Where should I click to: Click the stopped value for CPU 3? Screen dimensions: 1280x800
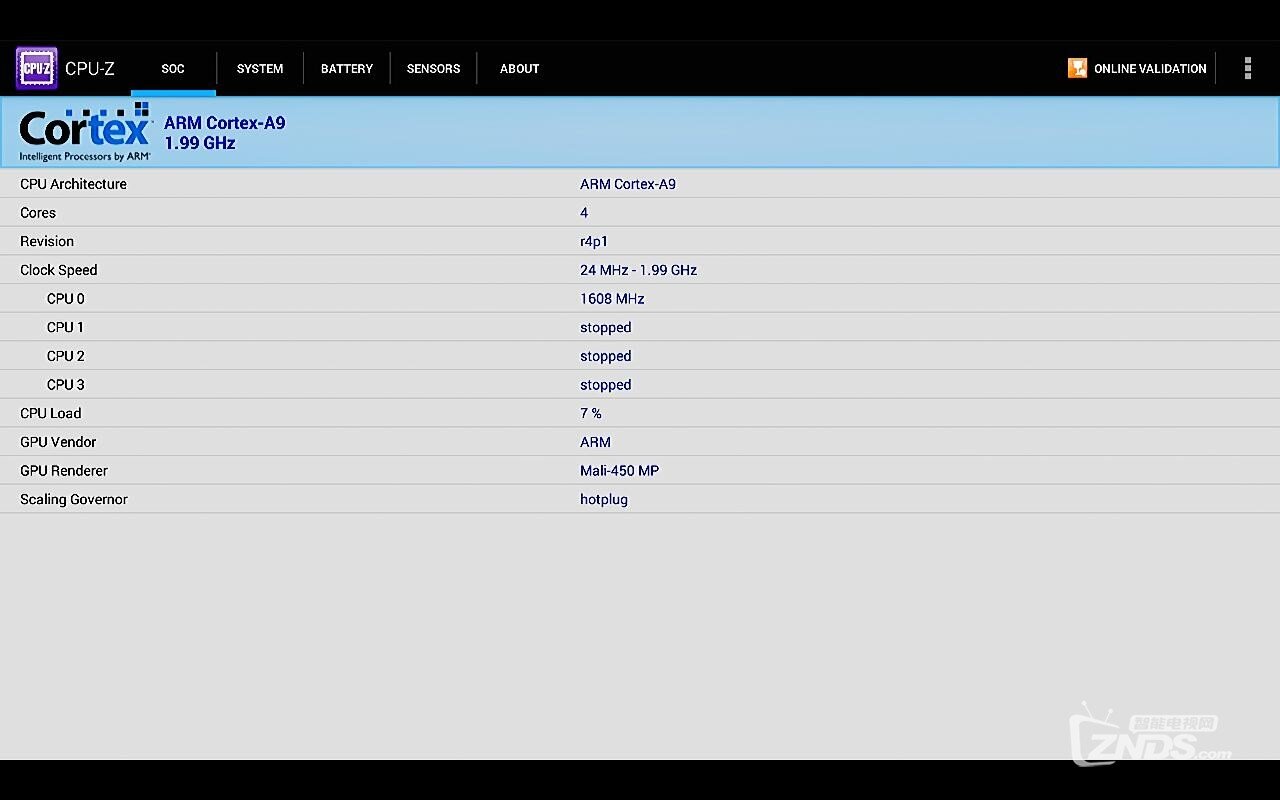point(606,385)
